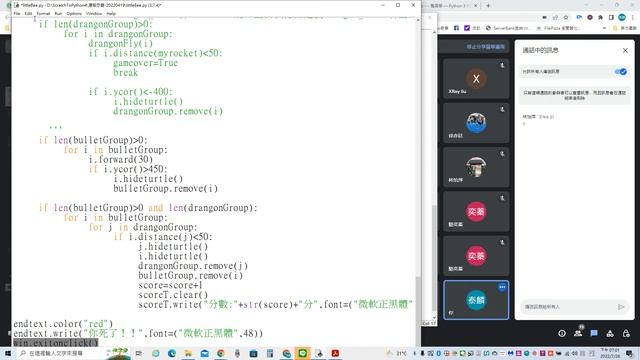The image size is (640, 360).
Task: Open the Chrome three-dot menu
Action: pos(633,17)
